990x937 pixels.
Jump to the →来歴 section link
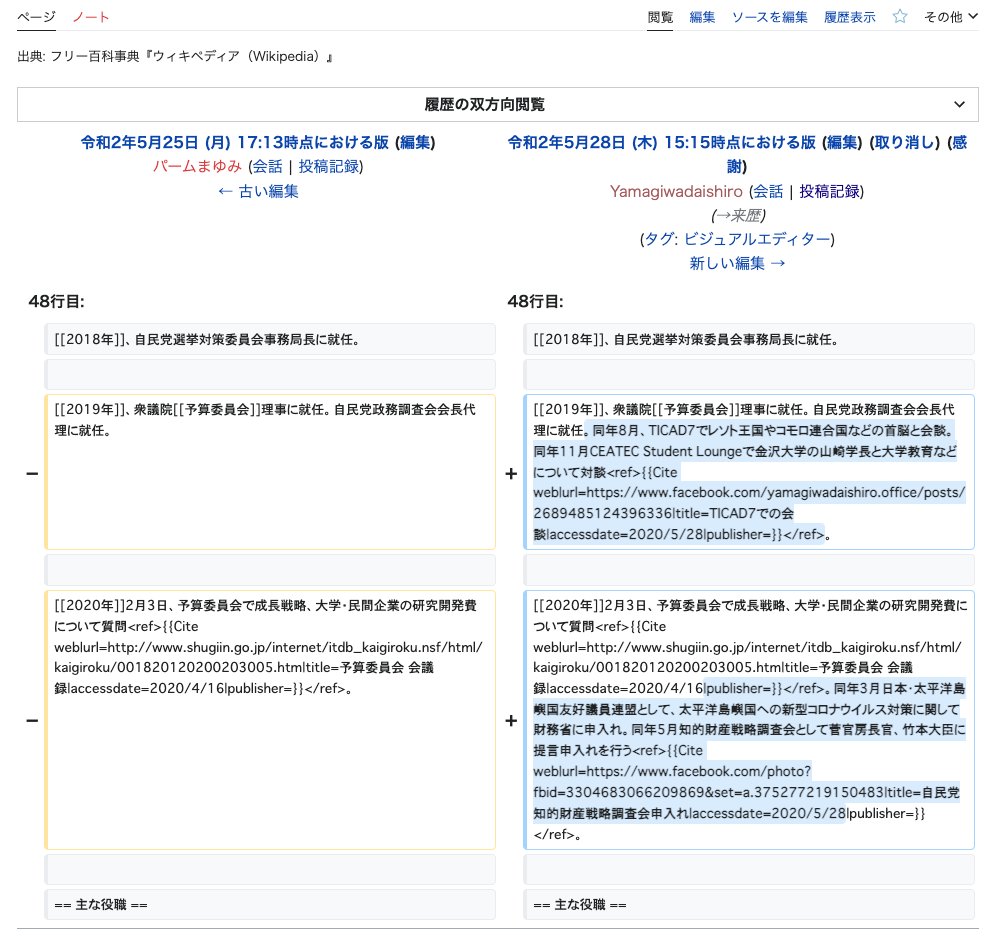[737, 216]
